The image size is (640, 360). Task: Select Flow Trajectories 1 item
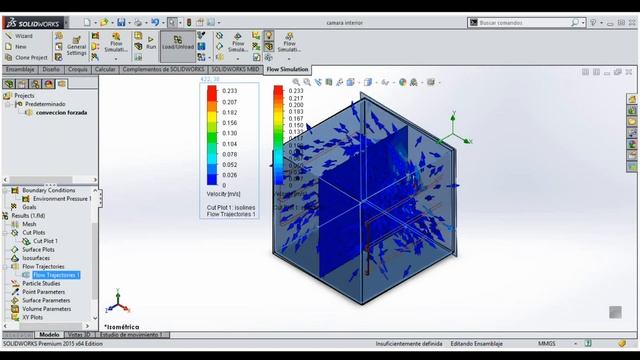click(x=56, y=275)
